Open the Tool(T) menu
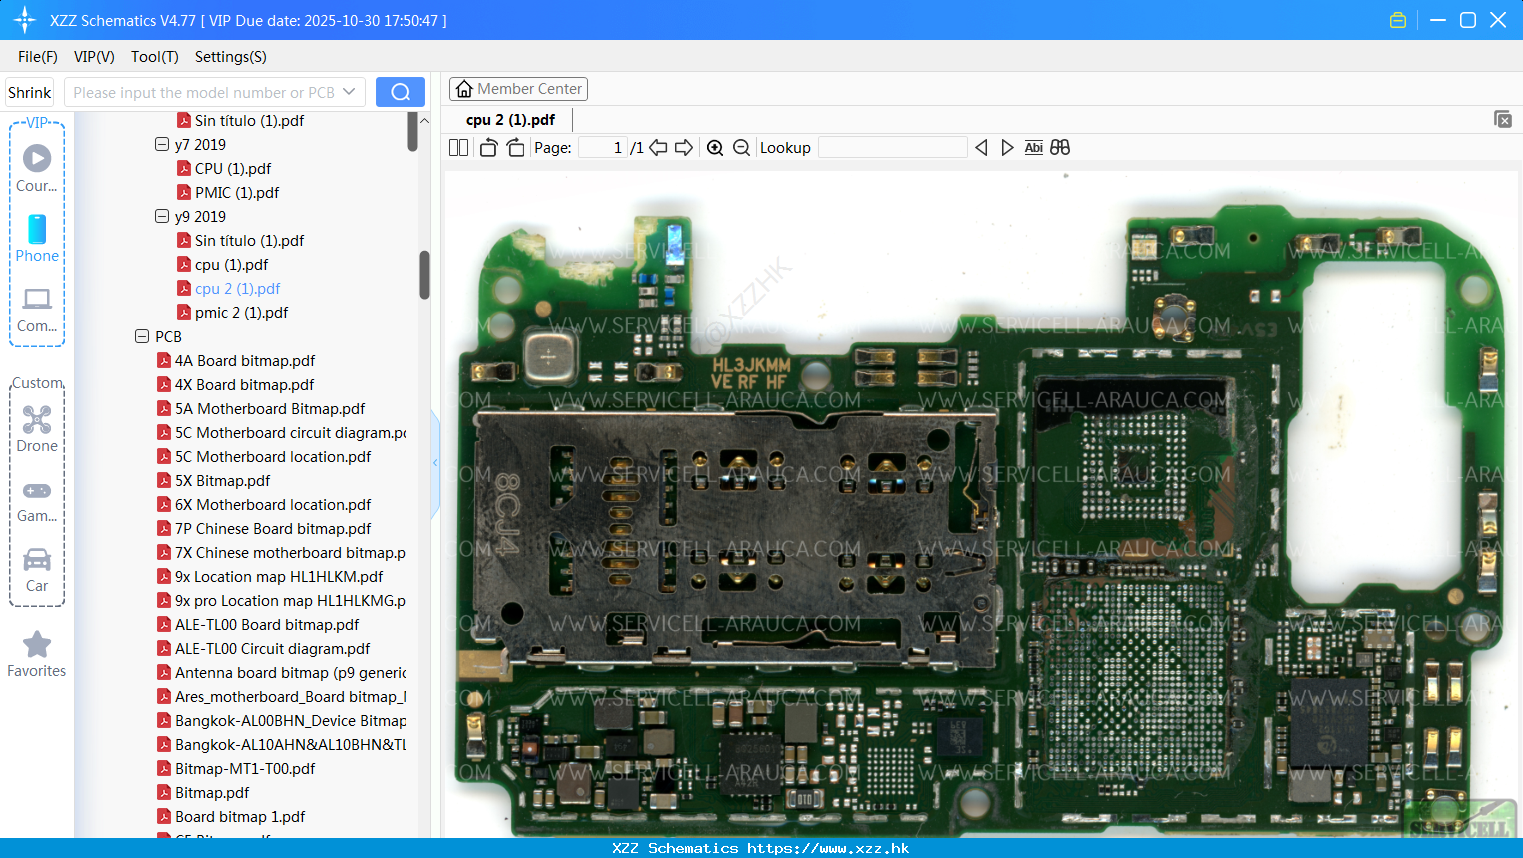This screenshot has width=1523, height=858. 155,57
